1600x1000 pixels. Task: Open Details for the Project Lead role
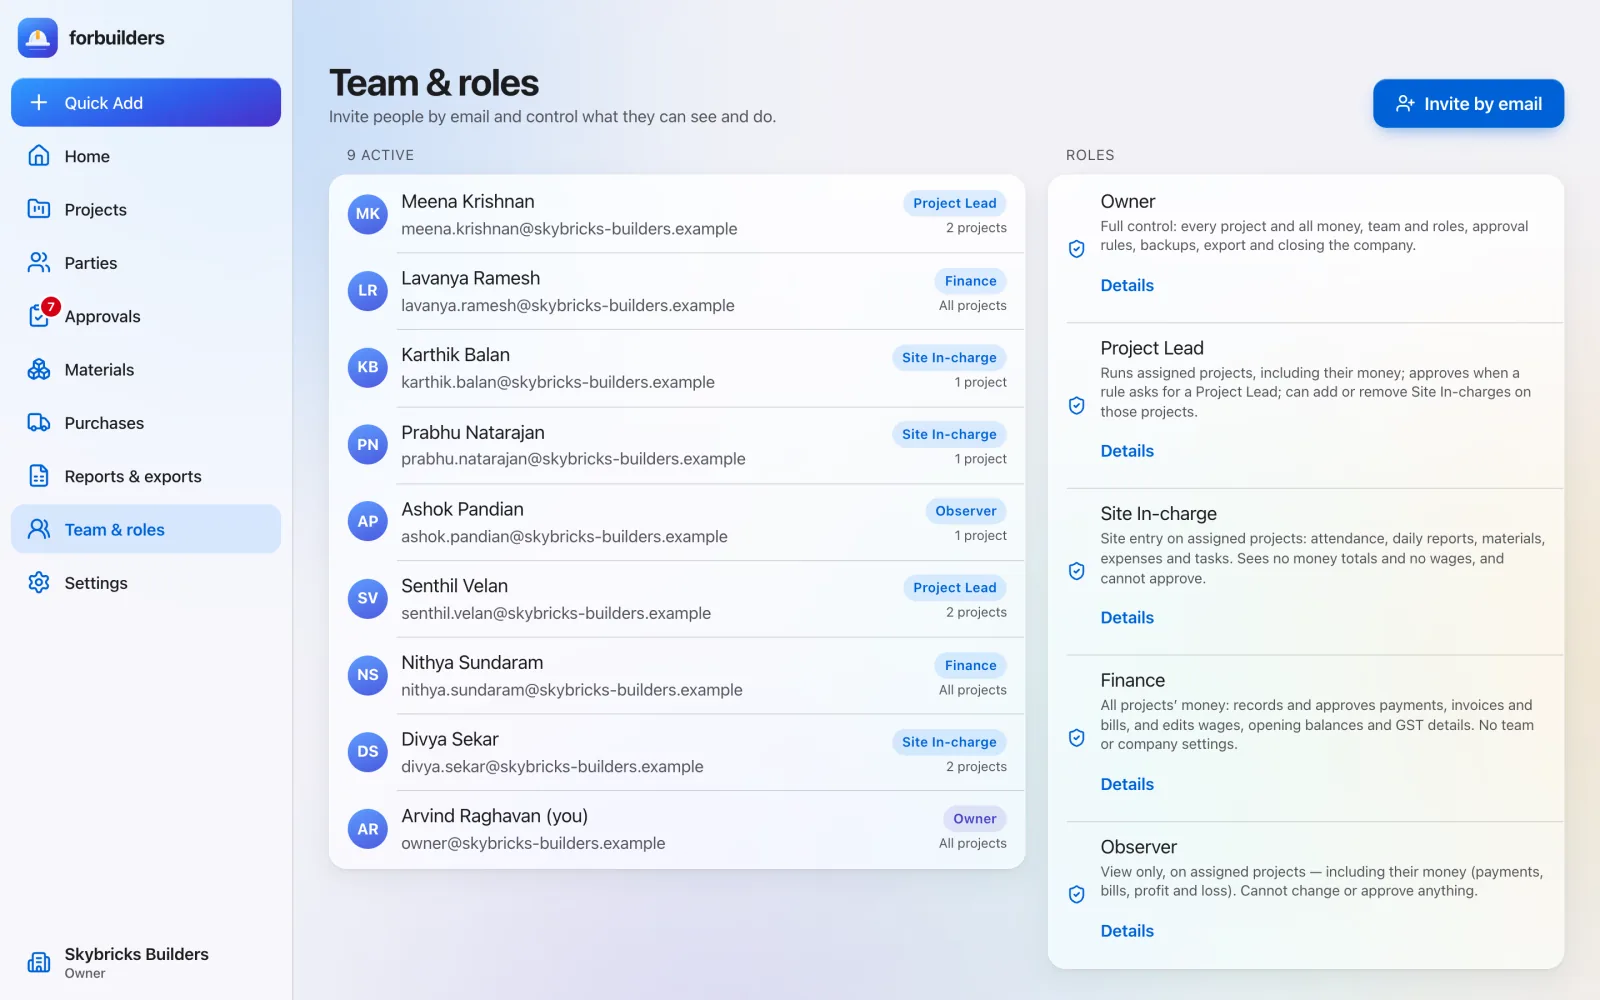pyautogui.click(x=1127, y=451)
